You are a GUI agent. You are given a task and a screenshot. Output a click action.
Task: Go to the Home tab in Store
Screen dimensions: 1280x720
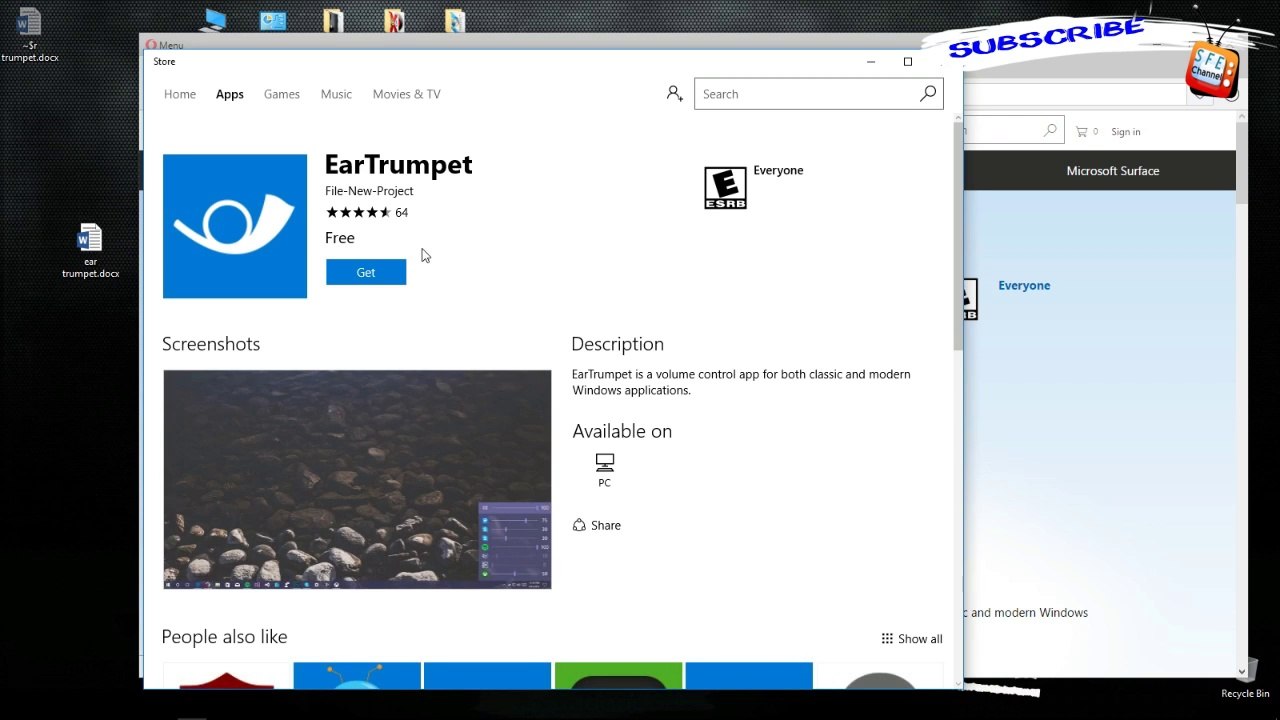(180, 94)
